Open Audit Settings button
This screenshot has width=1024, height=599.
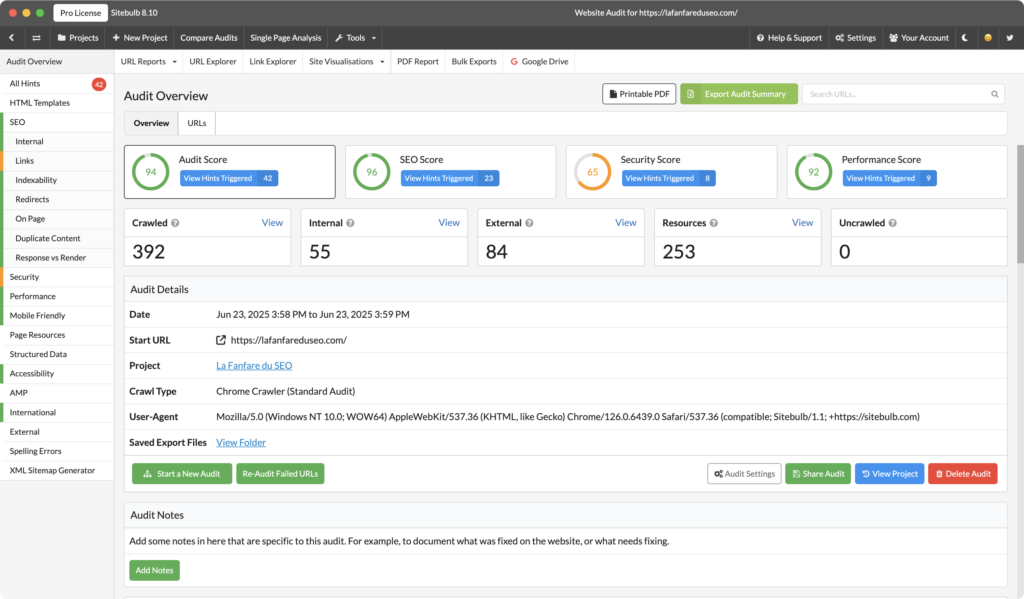[x=744, y=474]
